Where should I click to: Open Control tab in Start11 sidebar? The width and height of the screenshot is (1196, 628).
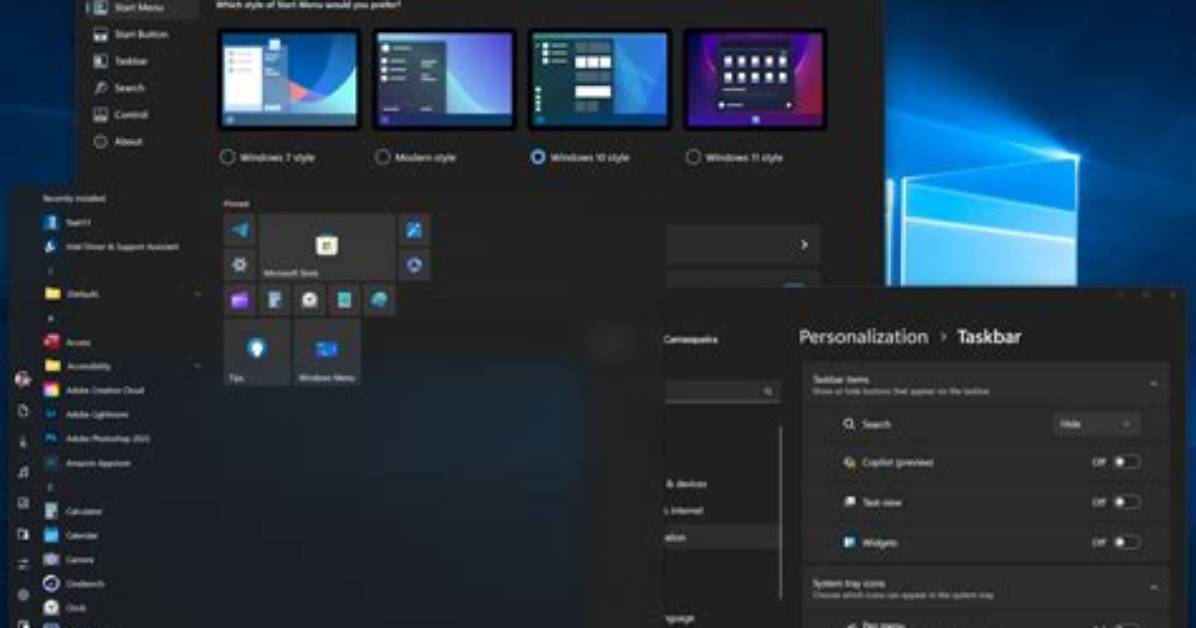click(x=121, y=114)
